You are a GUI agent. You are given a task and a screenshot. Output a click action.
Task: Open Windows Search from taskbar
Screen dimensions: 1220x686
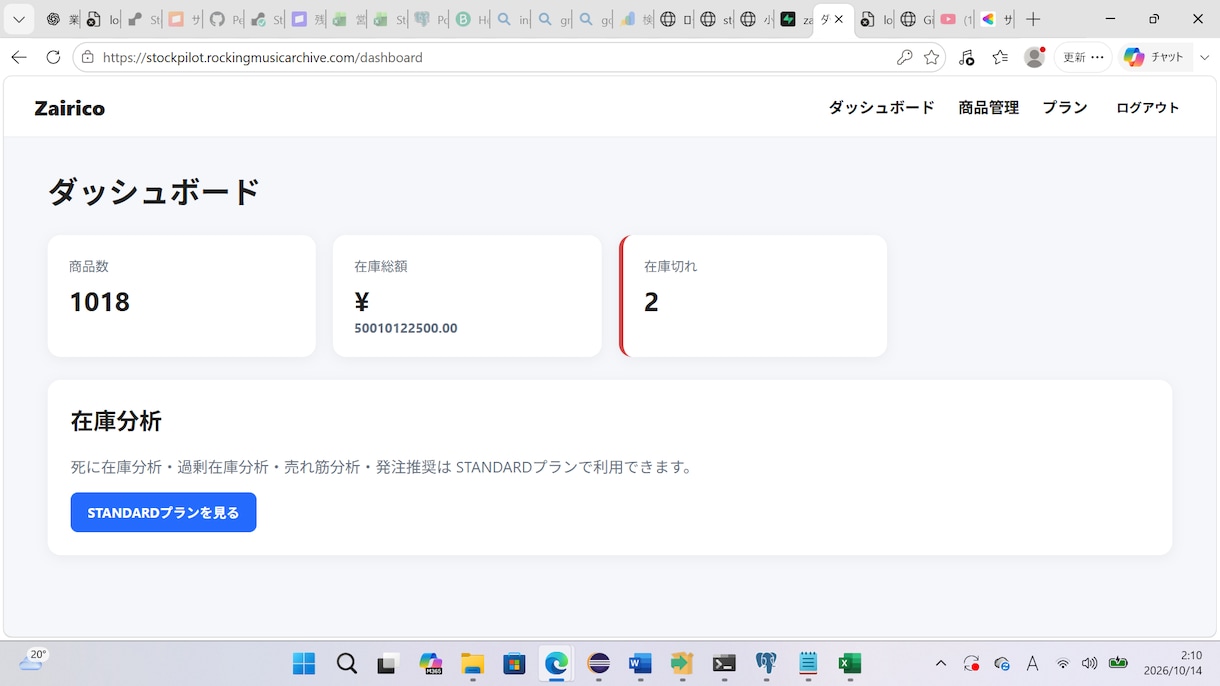pyautogui.click(x=346, y=663)
